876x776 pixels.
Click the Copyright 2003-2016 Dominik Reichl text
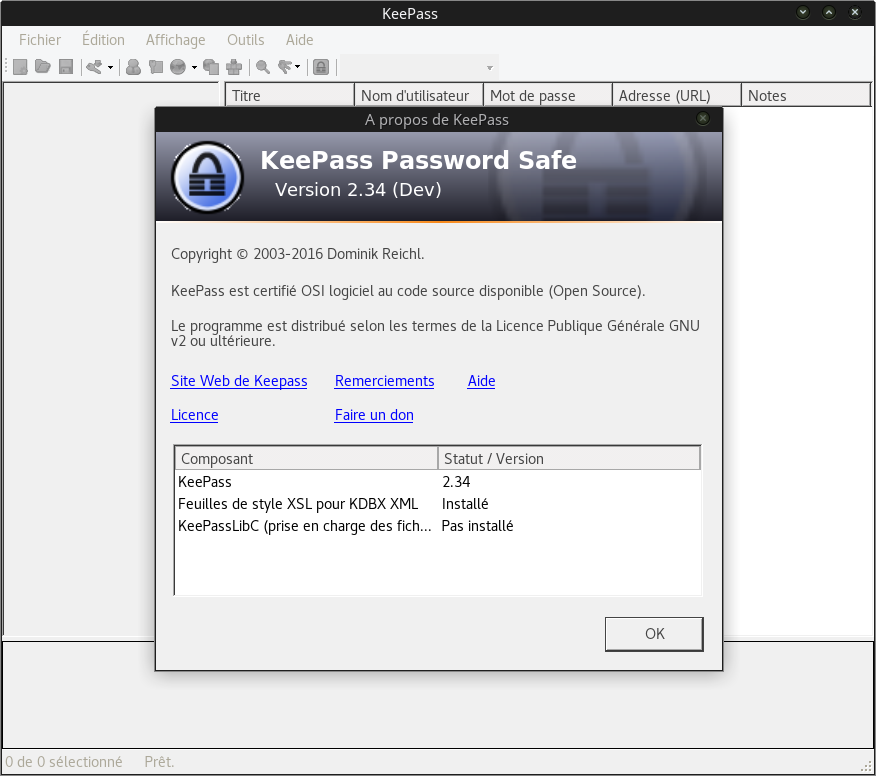point(298,254)
